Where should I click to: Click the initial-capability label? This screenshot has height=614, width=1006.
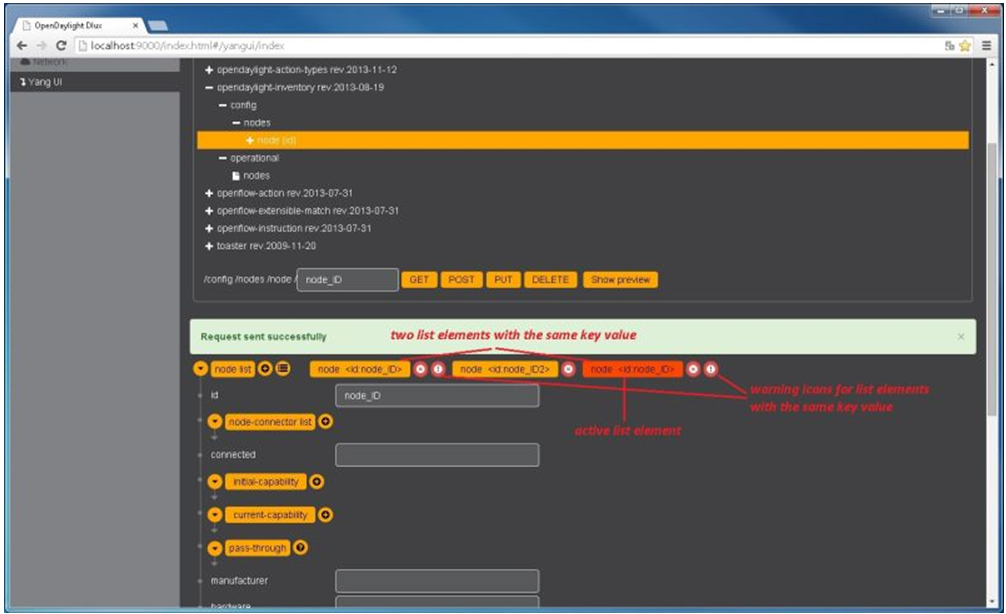tap(266, 481)
